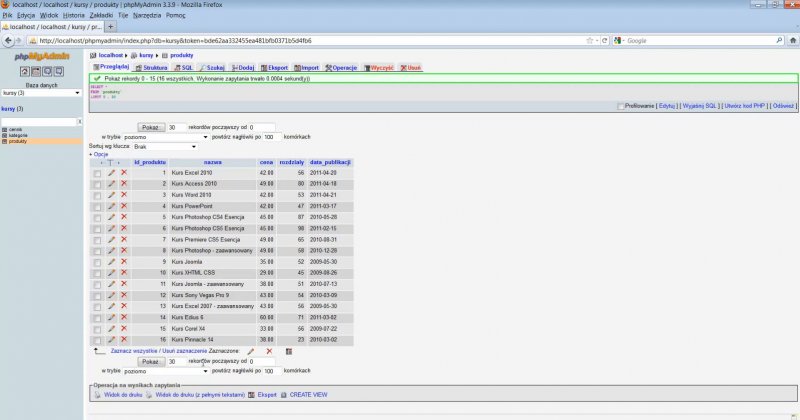800x420 pixels.
Task: Tick the checkbox for Kurs Pinnacle 14
Action: [97, 339]
